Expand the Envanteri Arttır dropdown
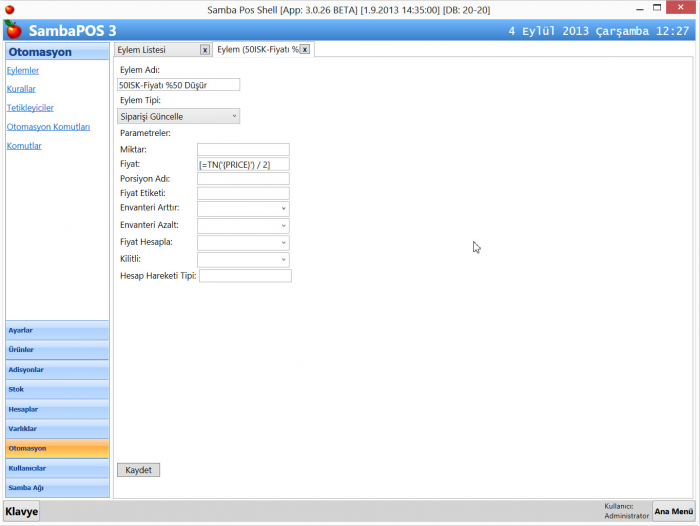Screen dimensions: 700x526 pos(243,208)
